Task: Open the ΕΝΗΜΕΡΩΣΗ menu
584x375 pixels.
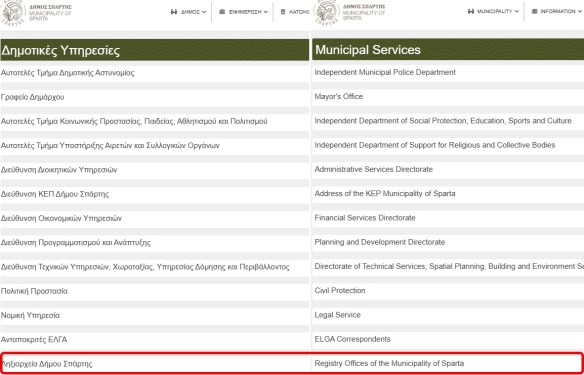Action: tap(244, 12)
